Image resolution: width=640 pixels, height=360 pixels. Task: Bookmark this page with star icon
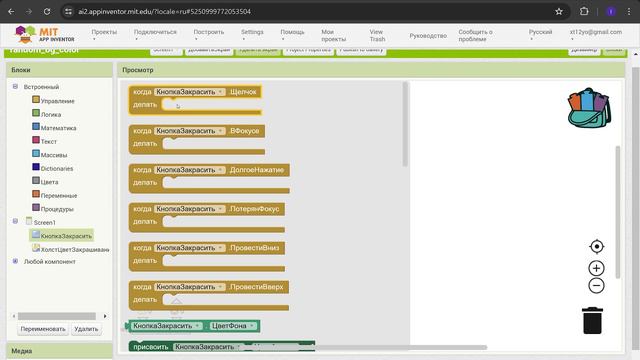pos(559,11)
